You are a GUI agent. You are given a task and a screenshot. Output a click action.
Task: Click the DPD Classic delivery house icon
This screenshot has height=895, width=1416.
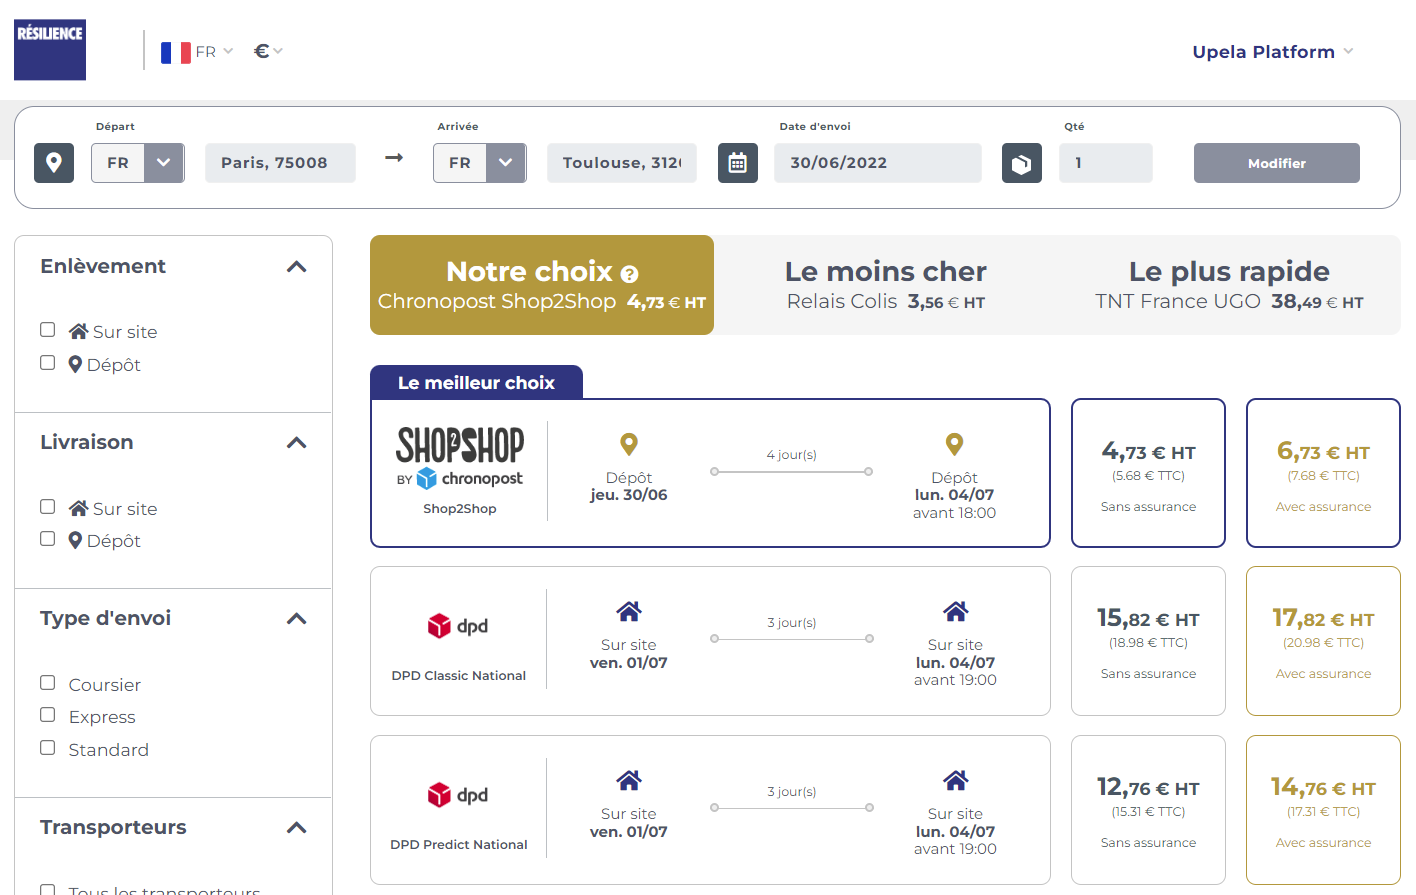(x=956, y=611)
